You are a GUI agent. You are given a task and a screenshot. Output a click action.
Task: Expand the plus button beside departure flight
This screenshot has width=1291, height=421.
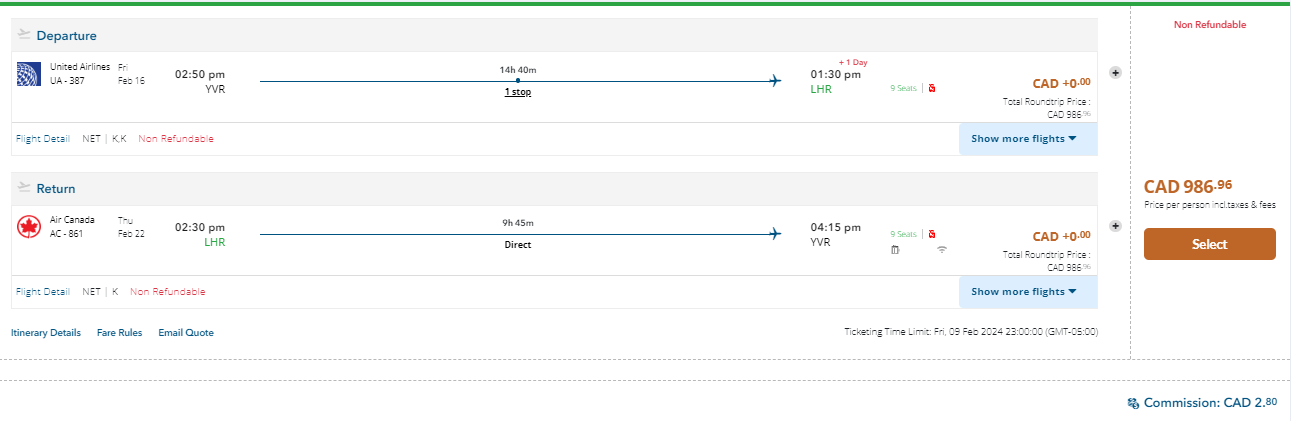point(1115,72)
